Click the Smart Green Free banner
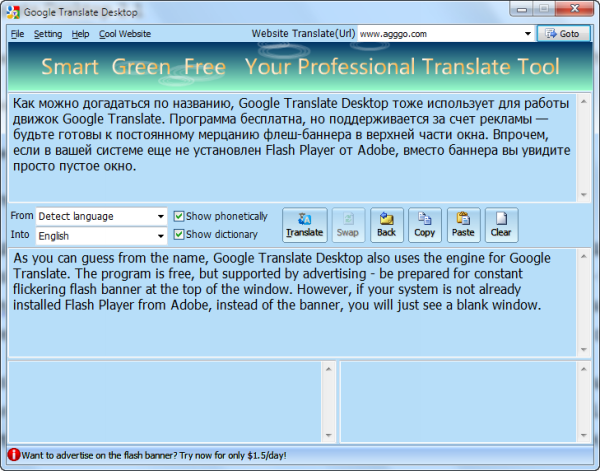 (300, 67)
